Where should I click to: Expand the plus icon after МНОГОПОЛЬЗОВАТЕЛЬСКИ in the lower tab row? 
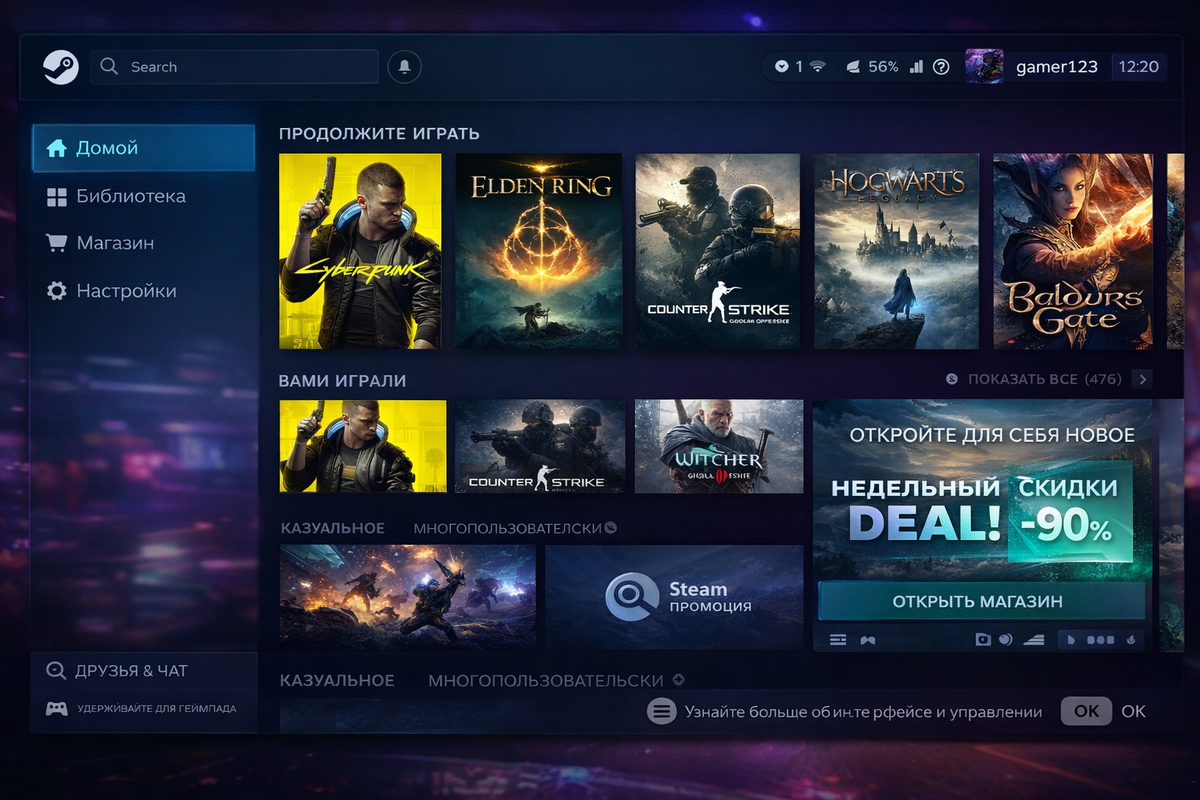(679, 680)
